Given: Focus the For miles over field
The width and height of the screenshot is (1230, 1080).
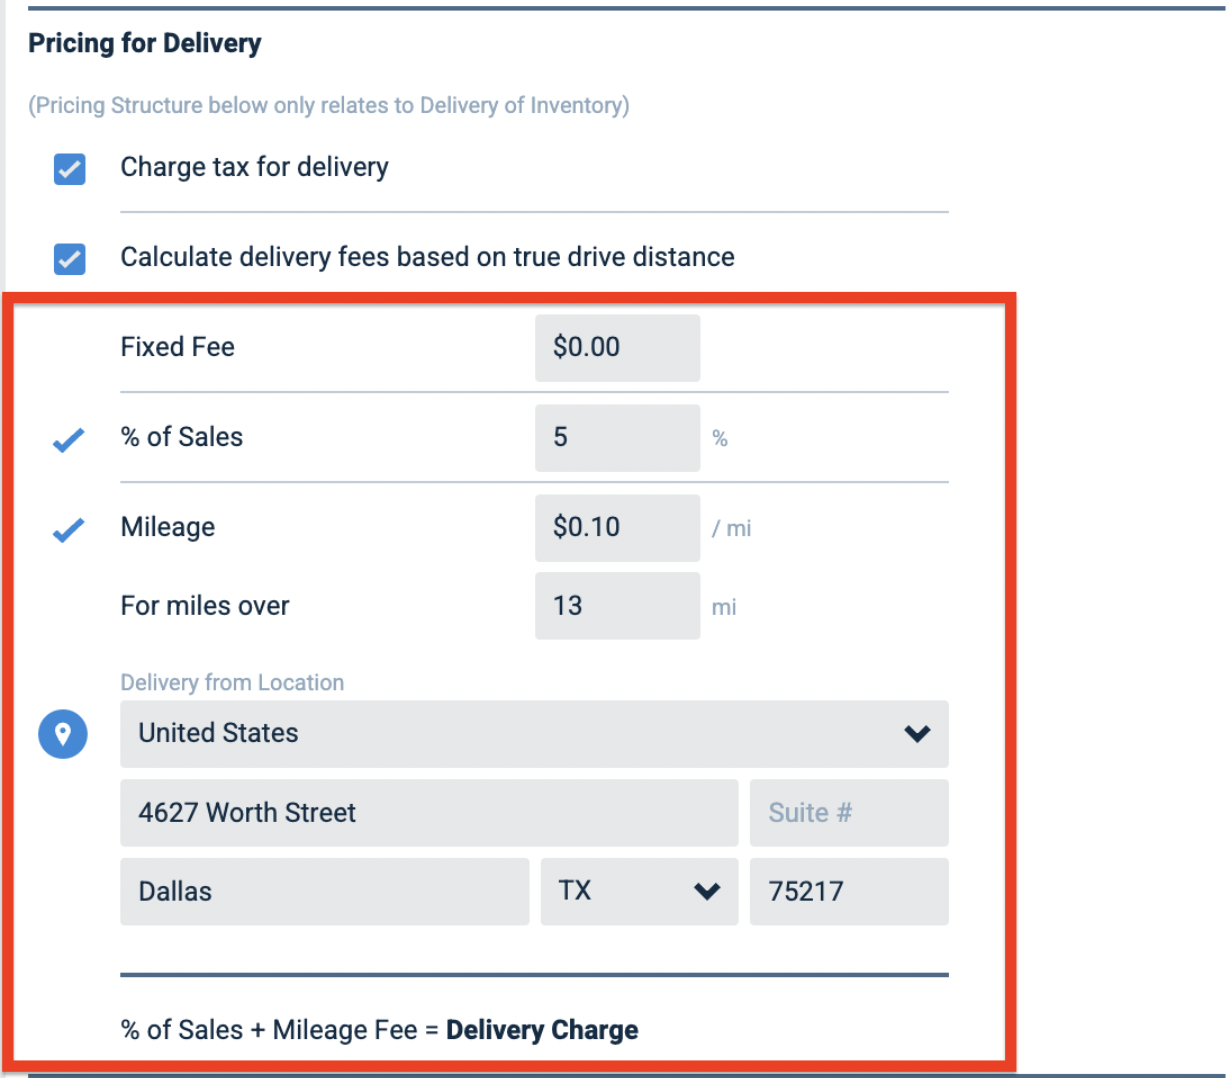Looking at the screenshot, I should point(617,606).
